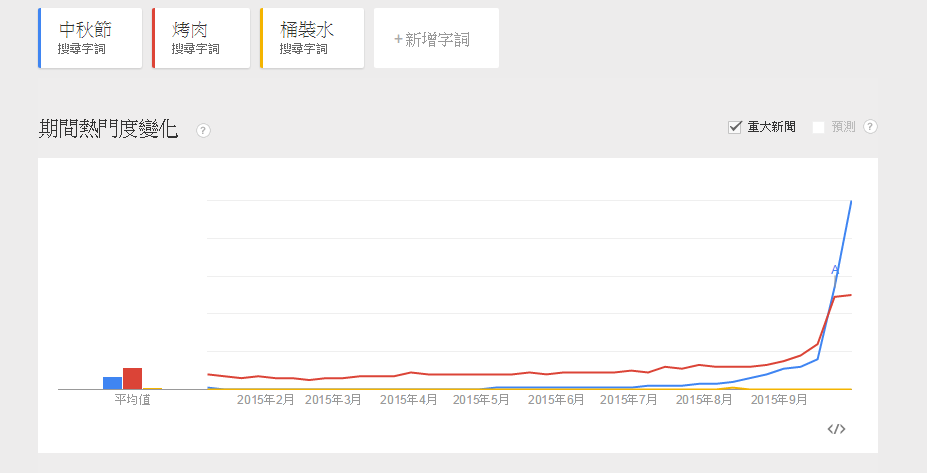This screenshot has height=473, width=927.
Task: Click the help icon beside 預測
Action: (x=870, y=127)
